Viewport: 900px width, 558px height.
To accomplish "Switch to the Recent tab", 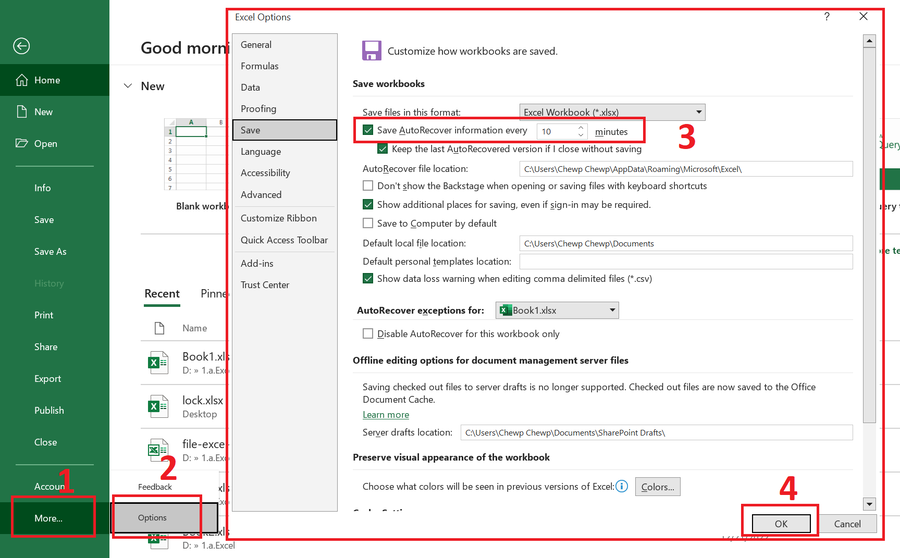I will pyautogui.click(x=162, y=294).
